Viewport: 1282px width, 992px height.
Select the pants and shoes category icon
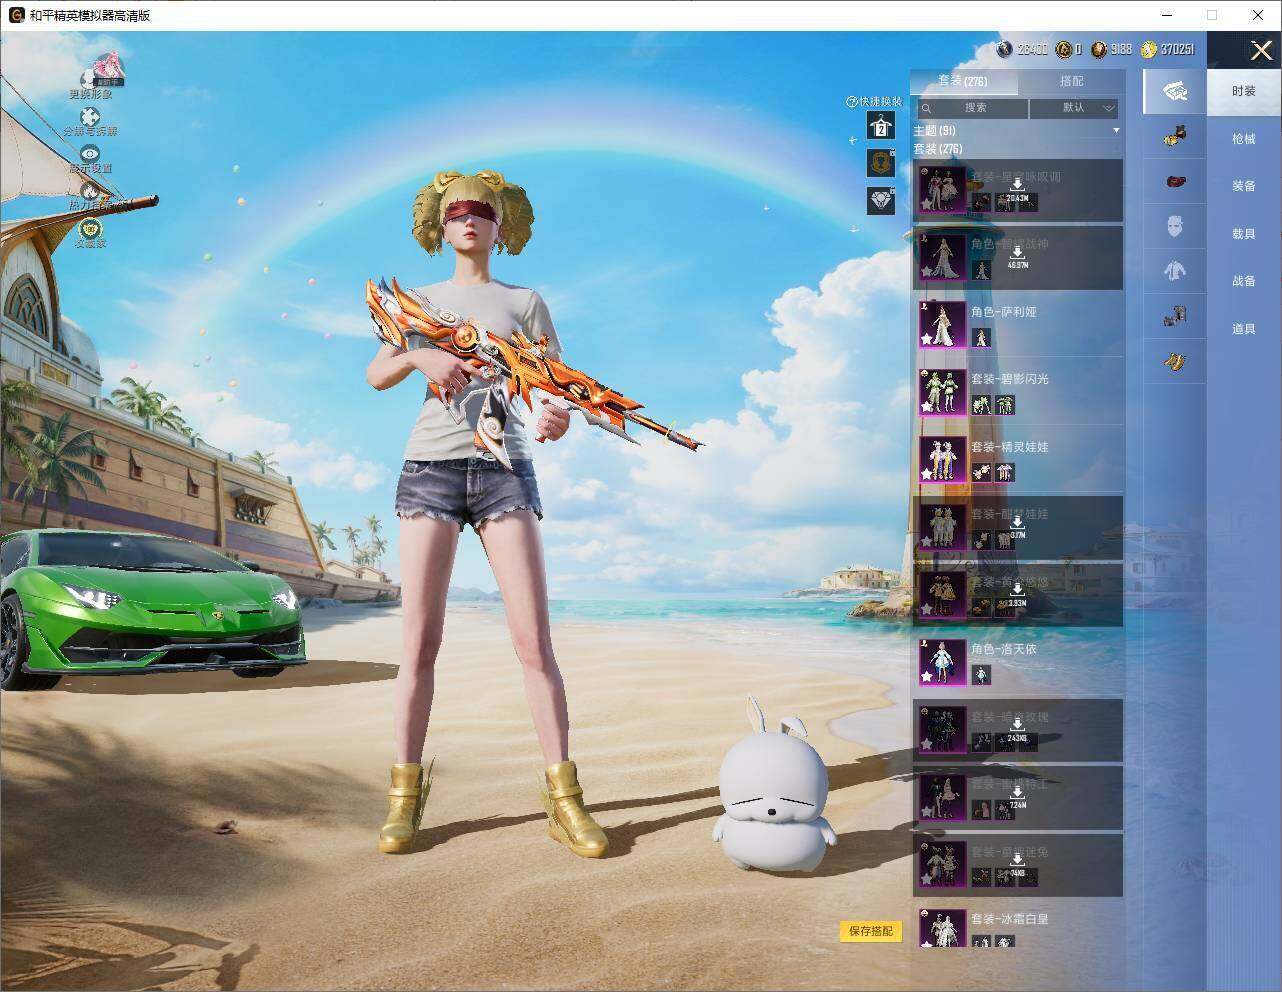coord(1175,316)
